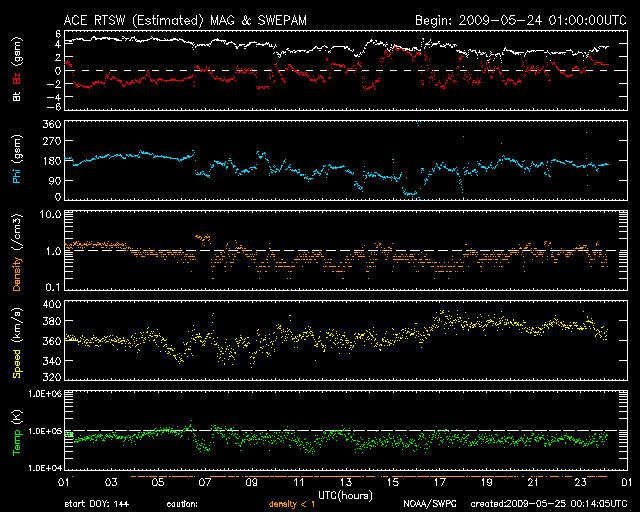640x512 pixels.
Task: Click the '15' hour label on the time axis
Action: pos(393,482)
